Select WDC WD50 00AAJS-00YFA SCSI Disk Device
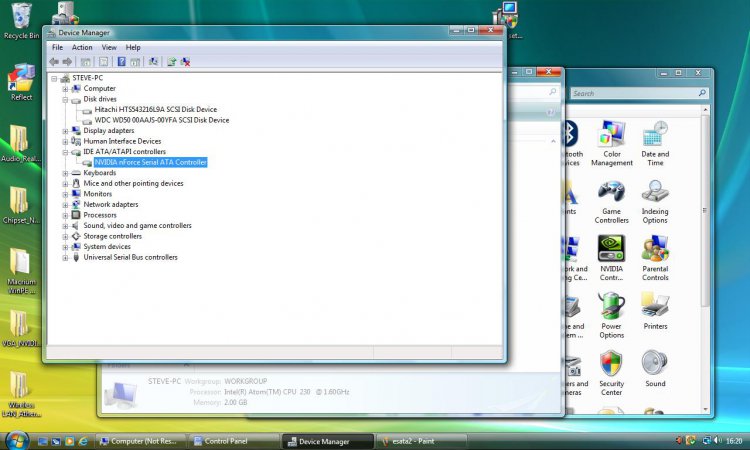The height and width of the screenshot is (450, 750). tap(162, 120)
